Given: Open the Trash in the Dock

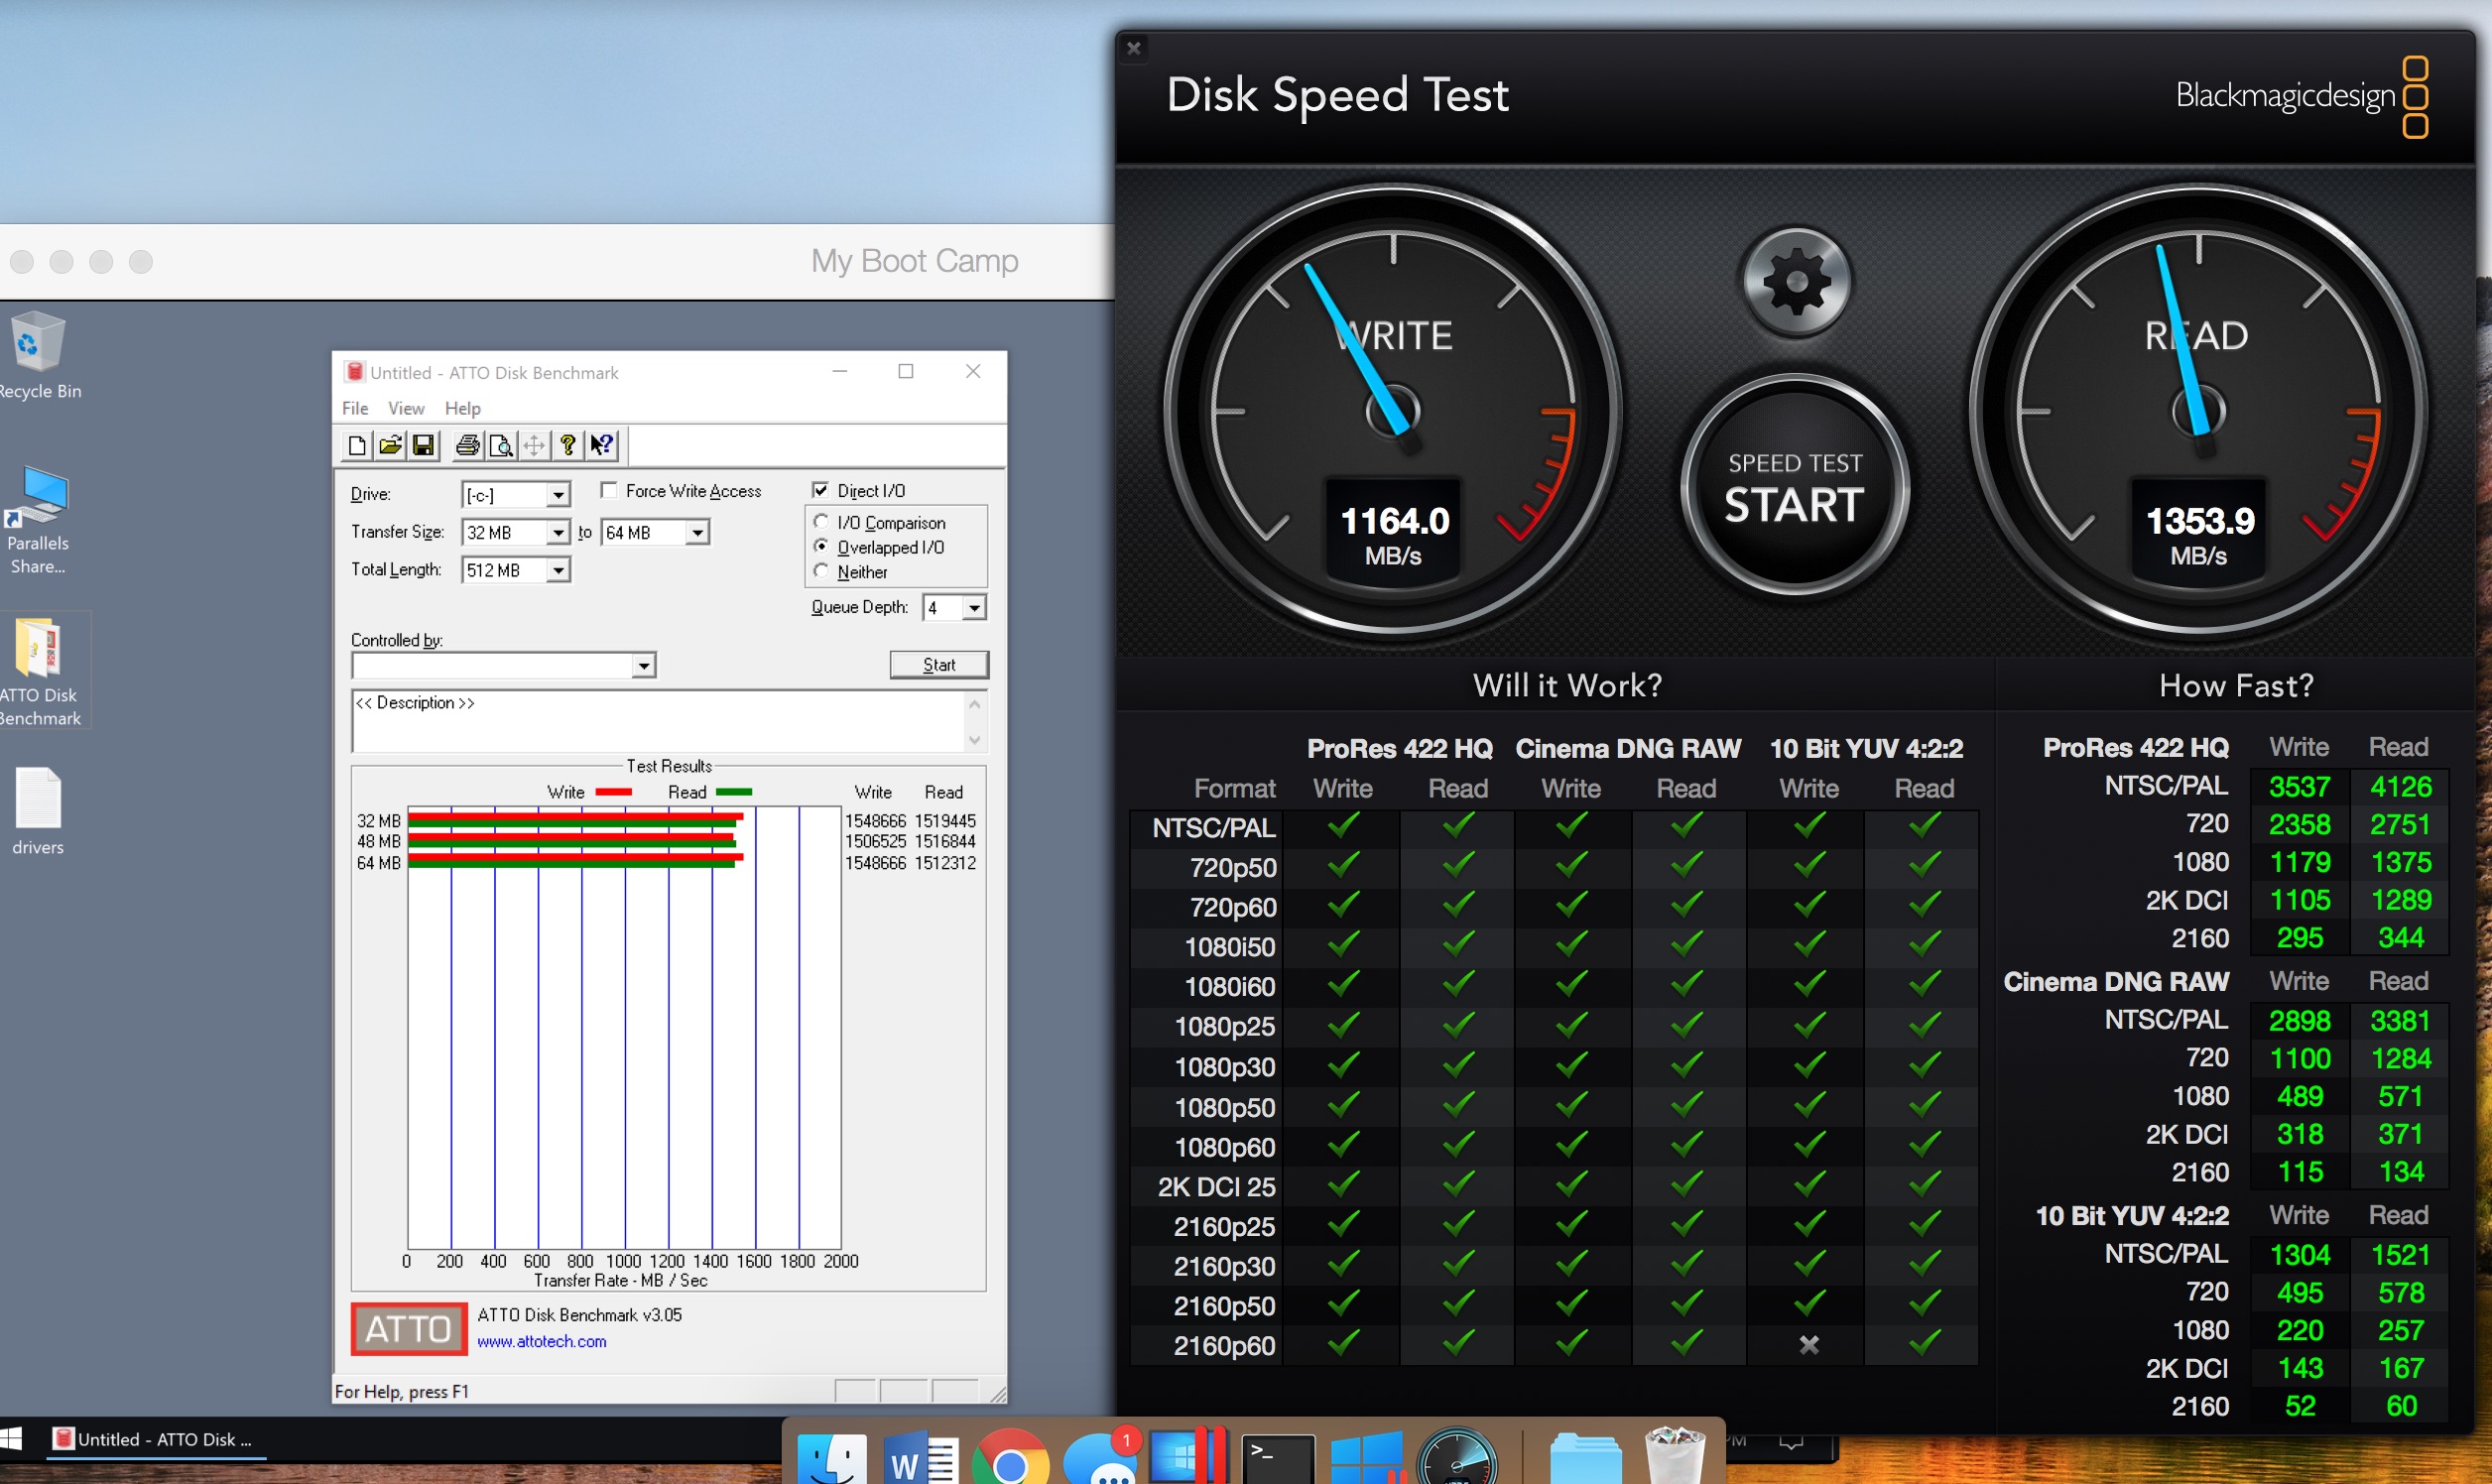Looking at the screenshot, I should 1675,1456.
